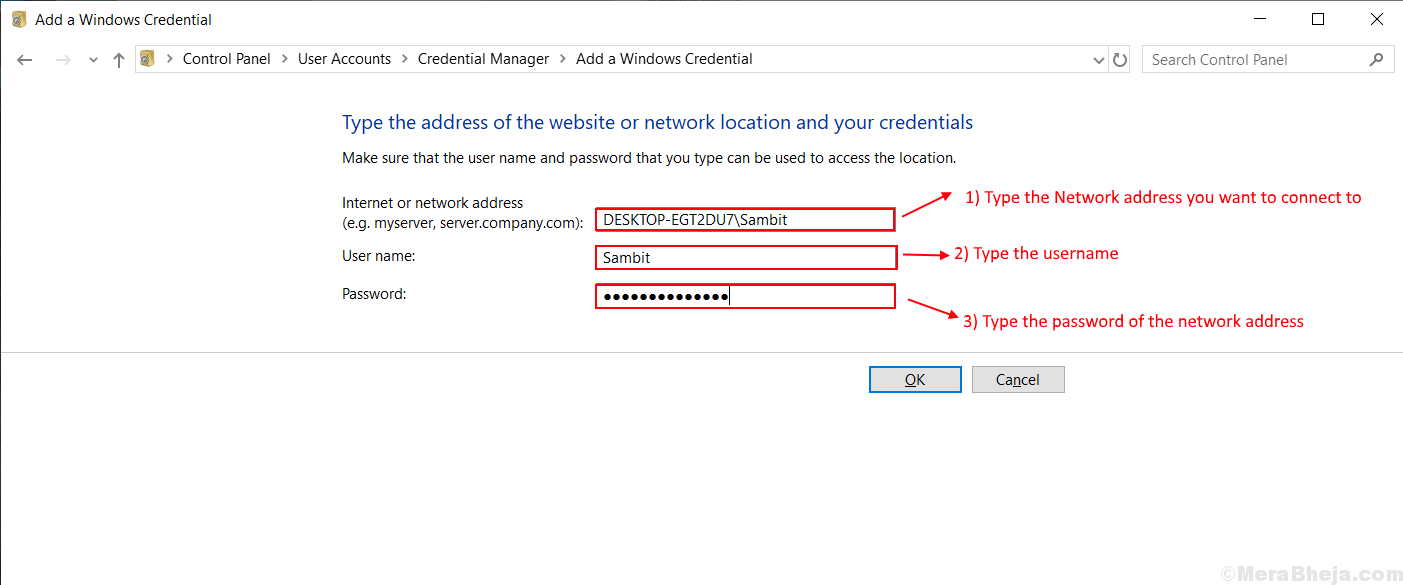Screen dimensions: 1403x585
Task: Click the Cancel button
Action: pyautogui.click(x=1018, y=379)
